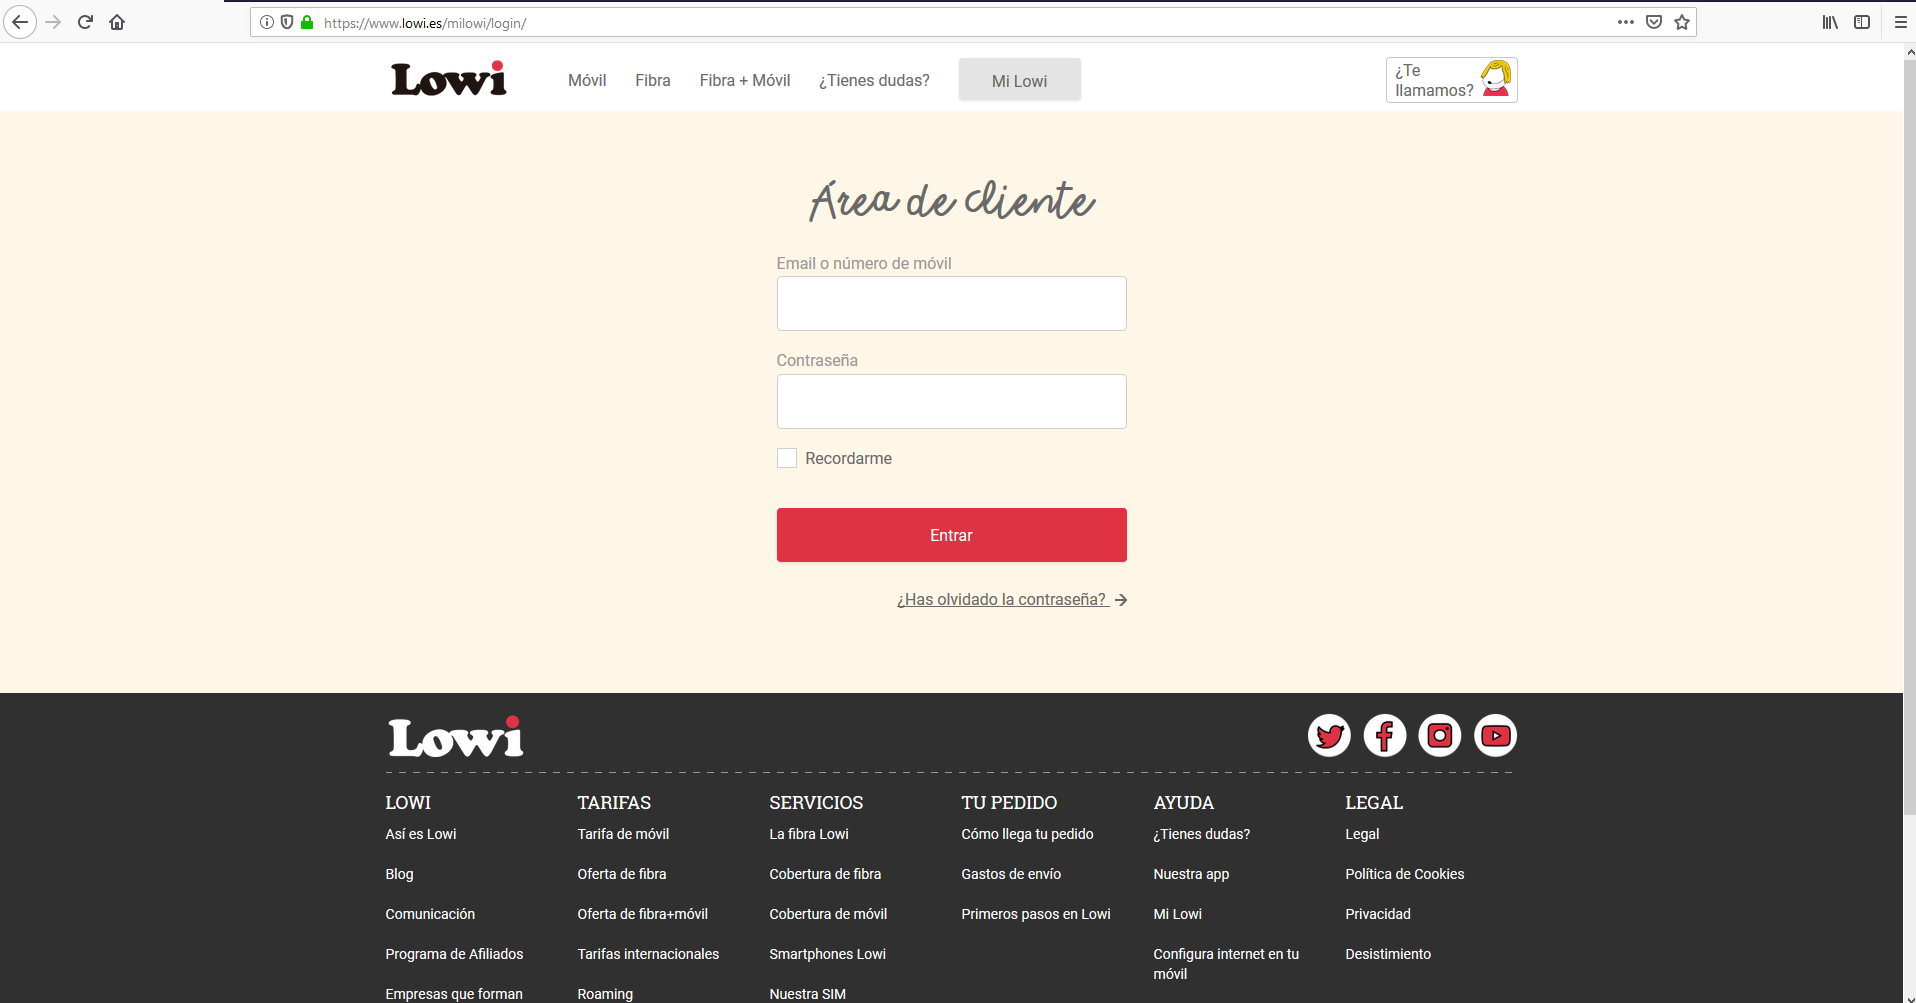Open Lowi's Twitter page via footer icon
Screen dimensions: 1916x1003
[x=1329, y=735]
